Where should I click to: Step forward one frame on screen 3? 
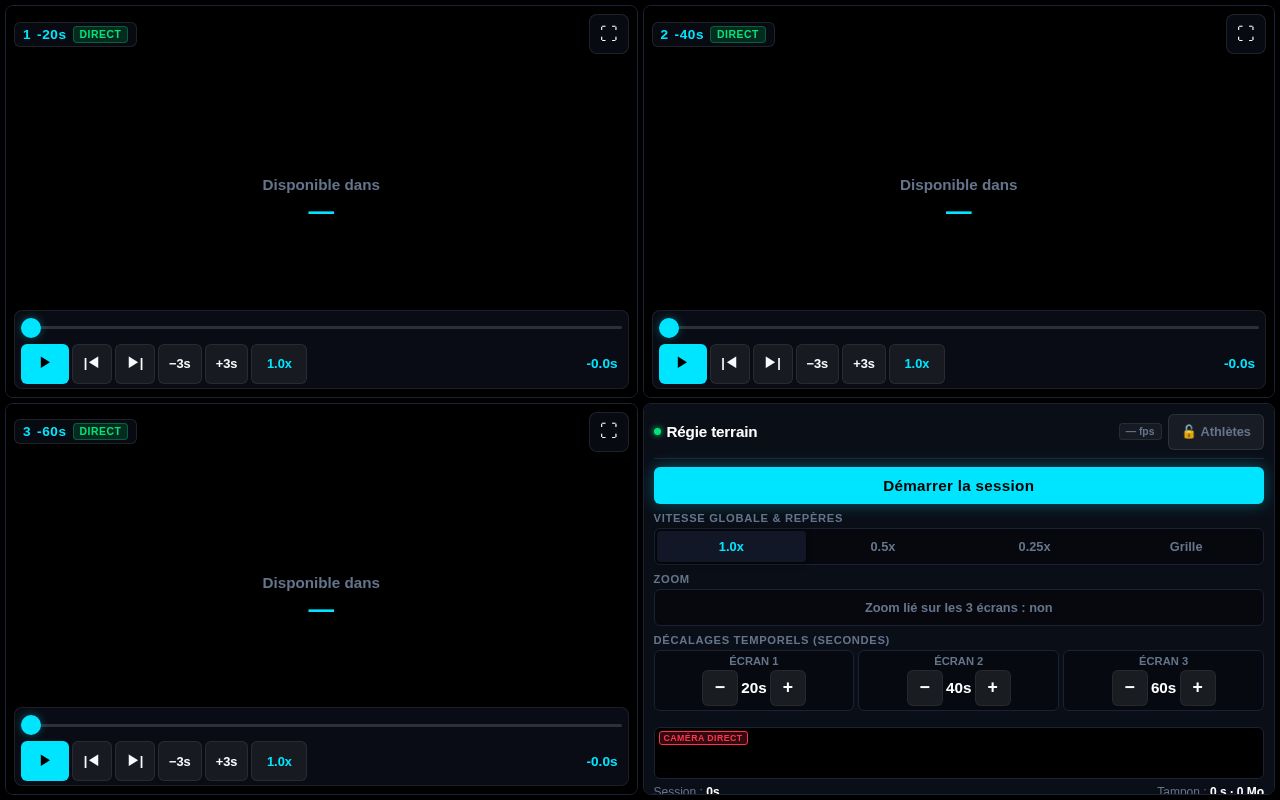pos(135,761)
